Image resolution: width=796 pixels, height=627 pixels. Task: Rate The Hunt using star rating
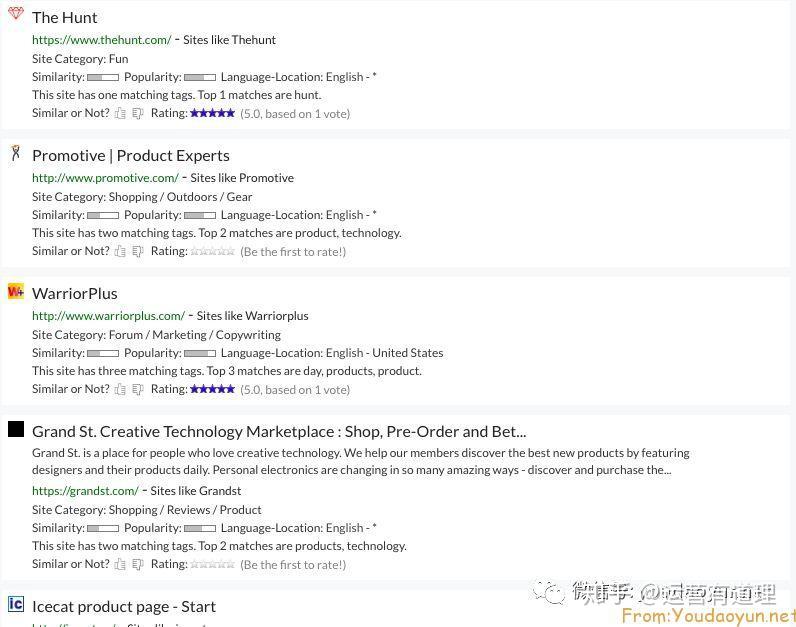(212, 113)
